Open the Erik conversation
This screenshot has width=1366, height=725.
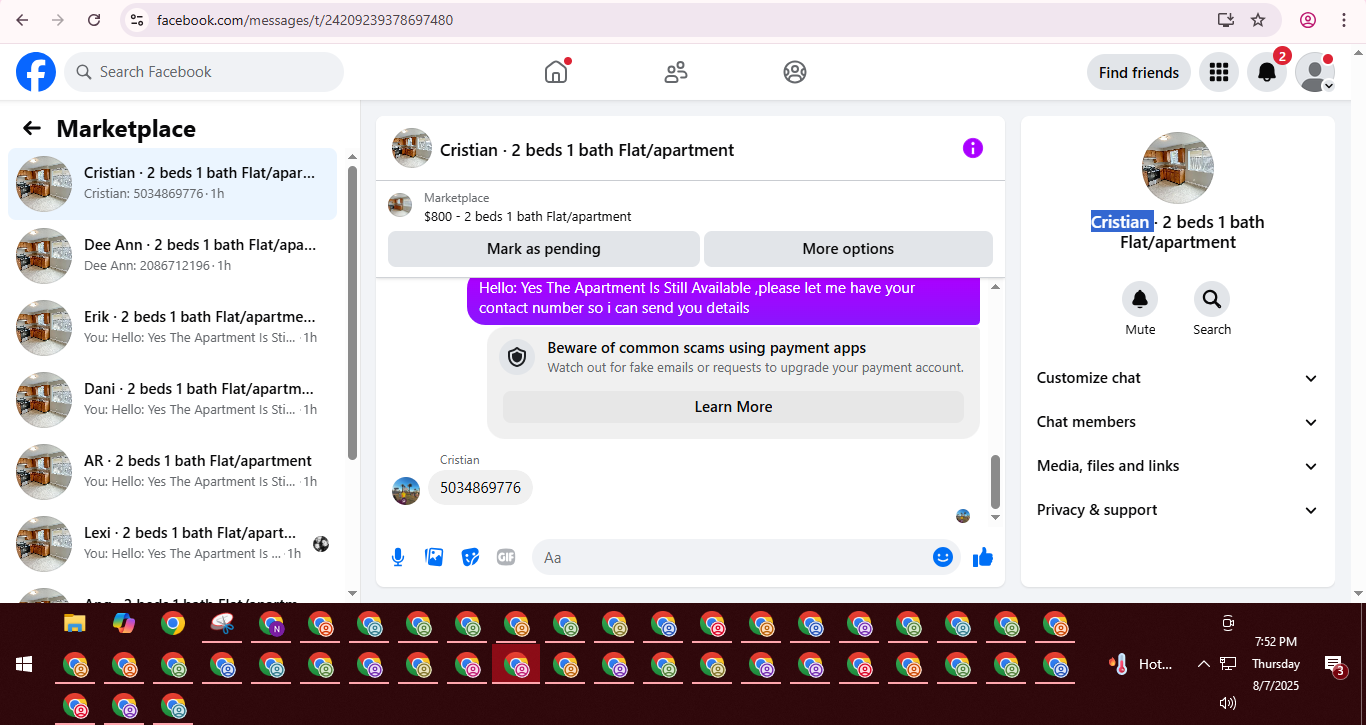coord(172,328)
